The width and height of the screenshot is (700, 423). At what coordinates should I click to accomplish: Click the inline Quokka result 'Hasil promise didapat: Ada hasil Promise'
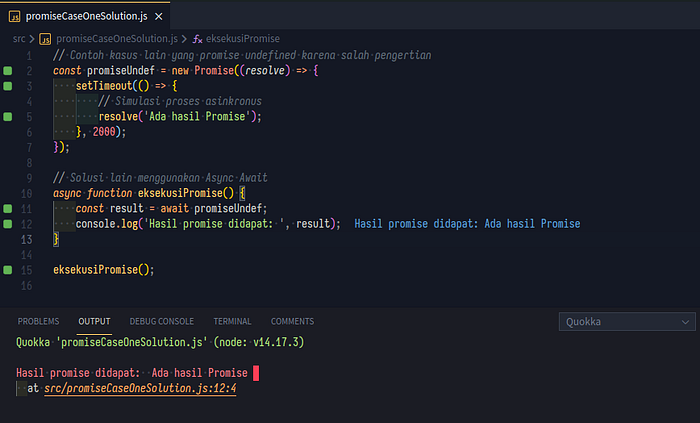[x=467, y=224]
